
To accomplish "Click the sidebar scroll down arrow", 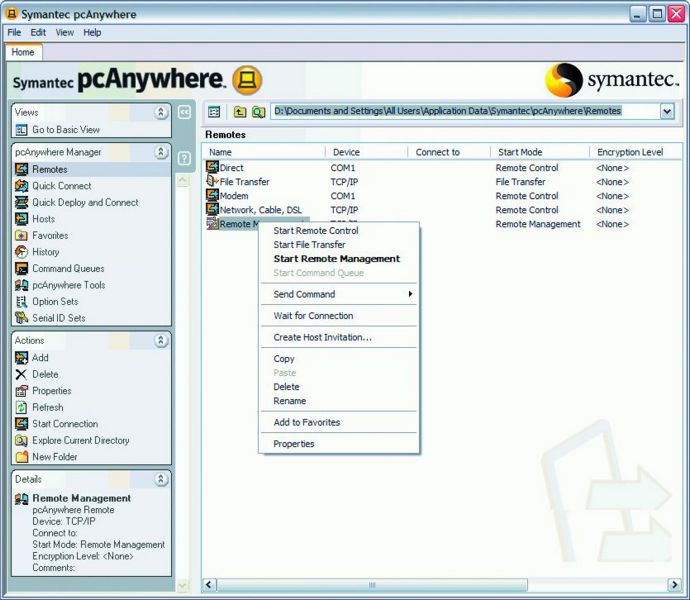I will [183, 585].
